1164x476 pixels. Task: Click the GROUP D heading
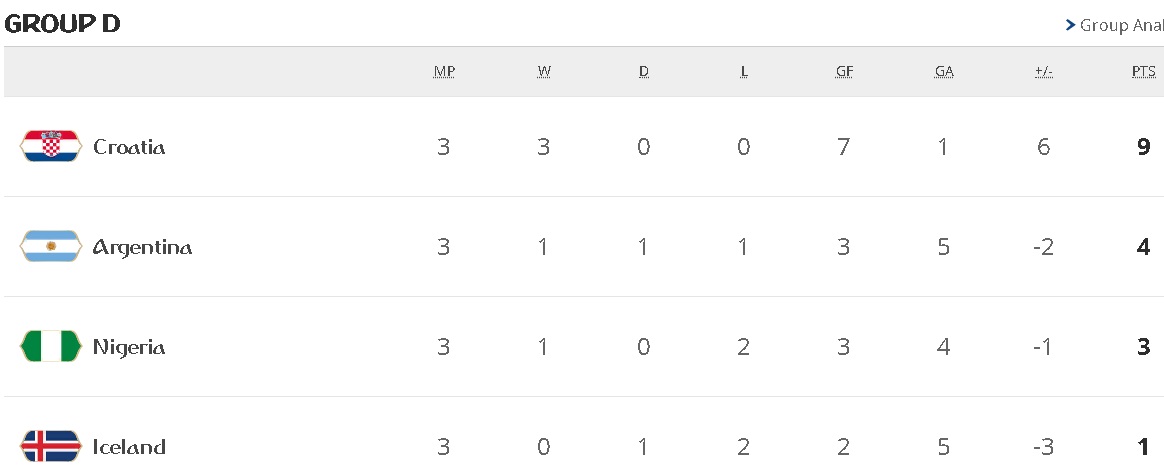(x=62, y=25)
